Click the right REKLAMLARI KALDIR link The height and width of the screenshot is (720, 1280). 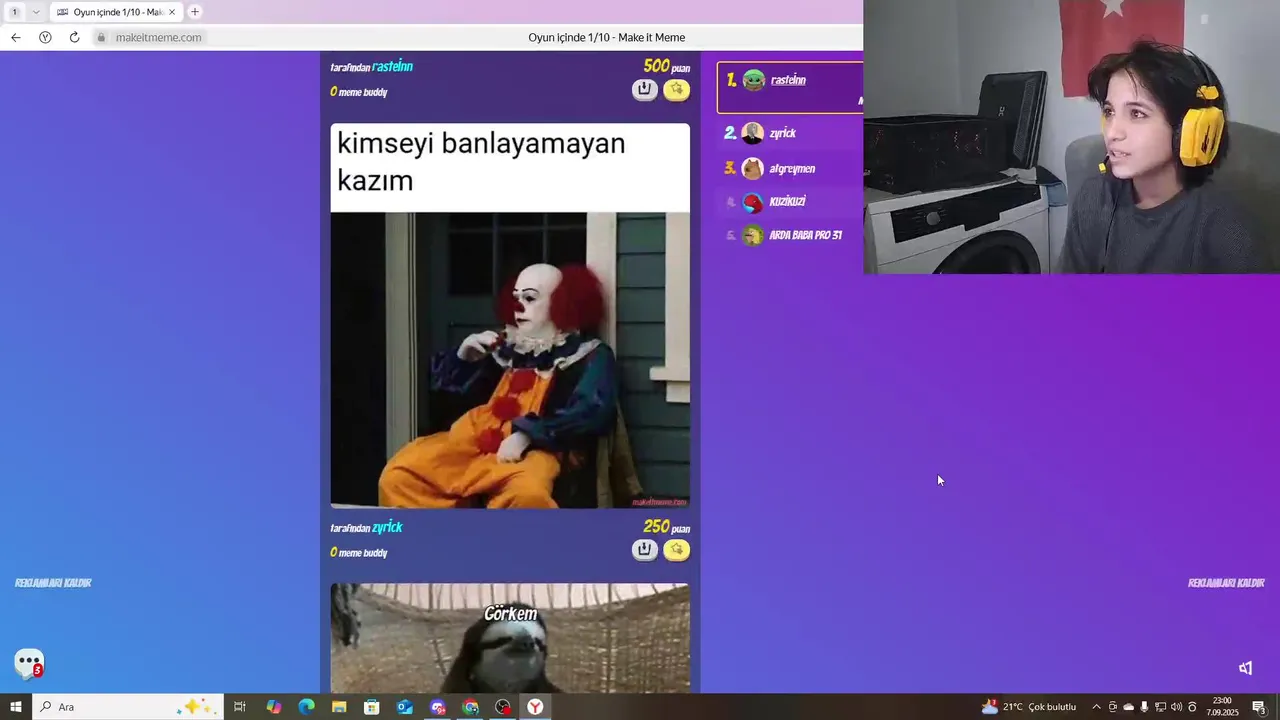[1226, 583]
